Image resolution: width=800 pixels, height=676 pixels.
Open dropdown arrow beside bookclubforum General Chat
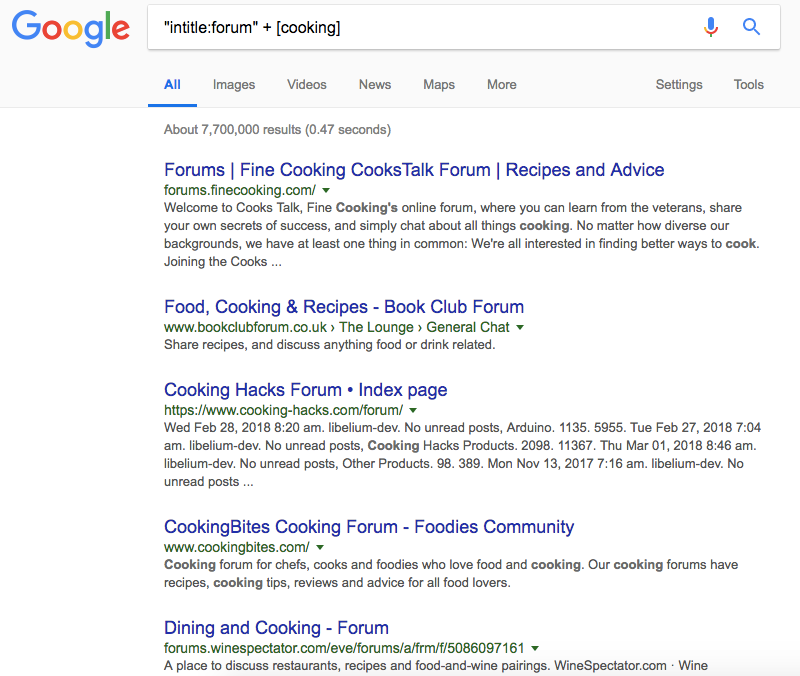pyautogui.click(x=520, y=327)
